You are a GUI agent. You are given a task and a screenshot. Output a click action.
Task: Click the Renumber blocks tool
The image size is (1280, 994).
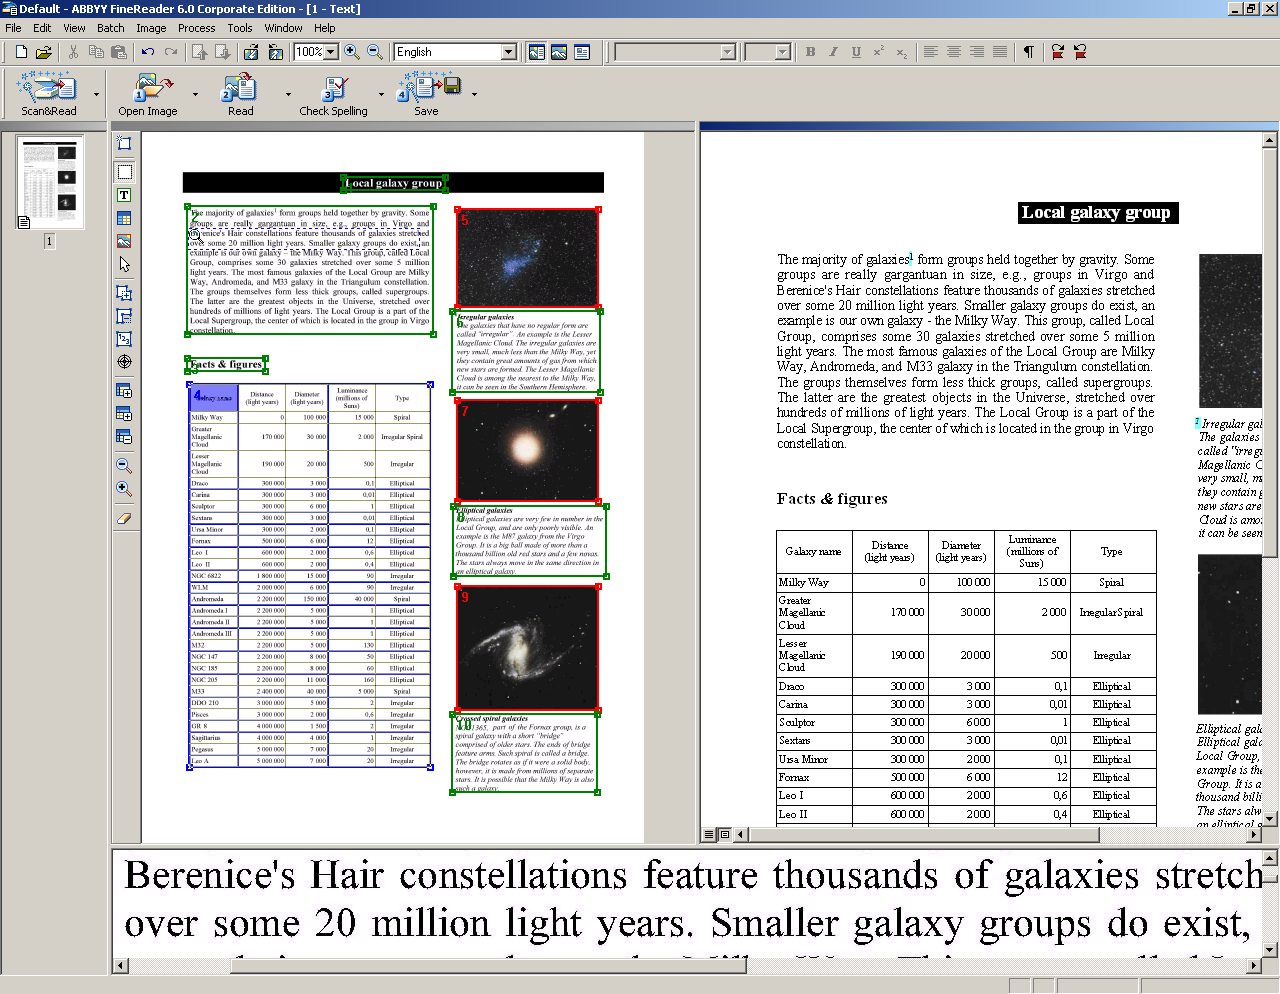pos(124,340)
